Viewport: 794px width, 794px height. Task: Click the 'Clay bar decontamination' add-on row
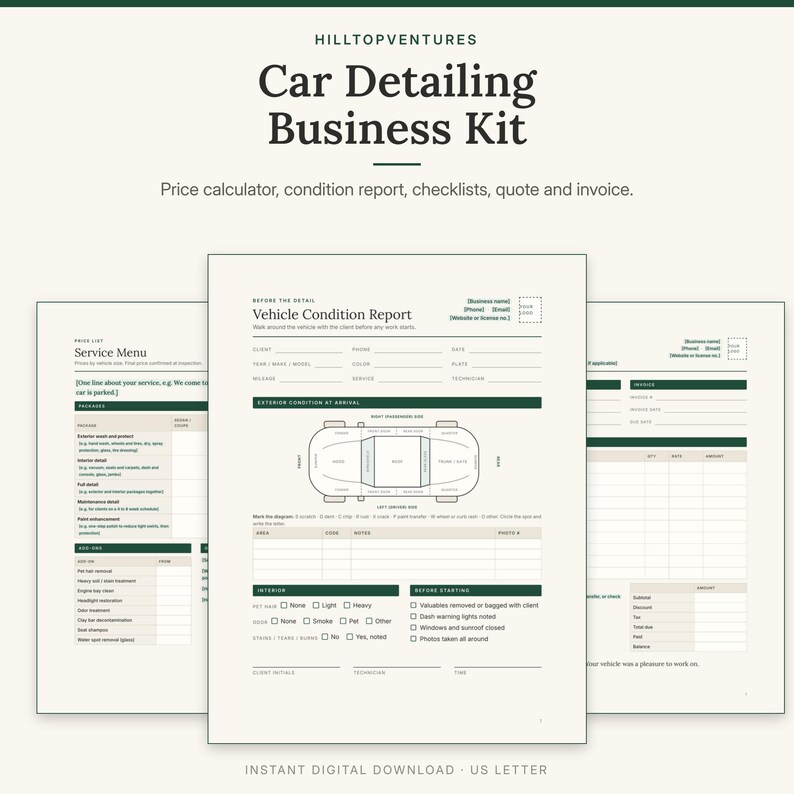[133, 620]
